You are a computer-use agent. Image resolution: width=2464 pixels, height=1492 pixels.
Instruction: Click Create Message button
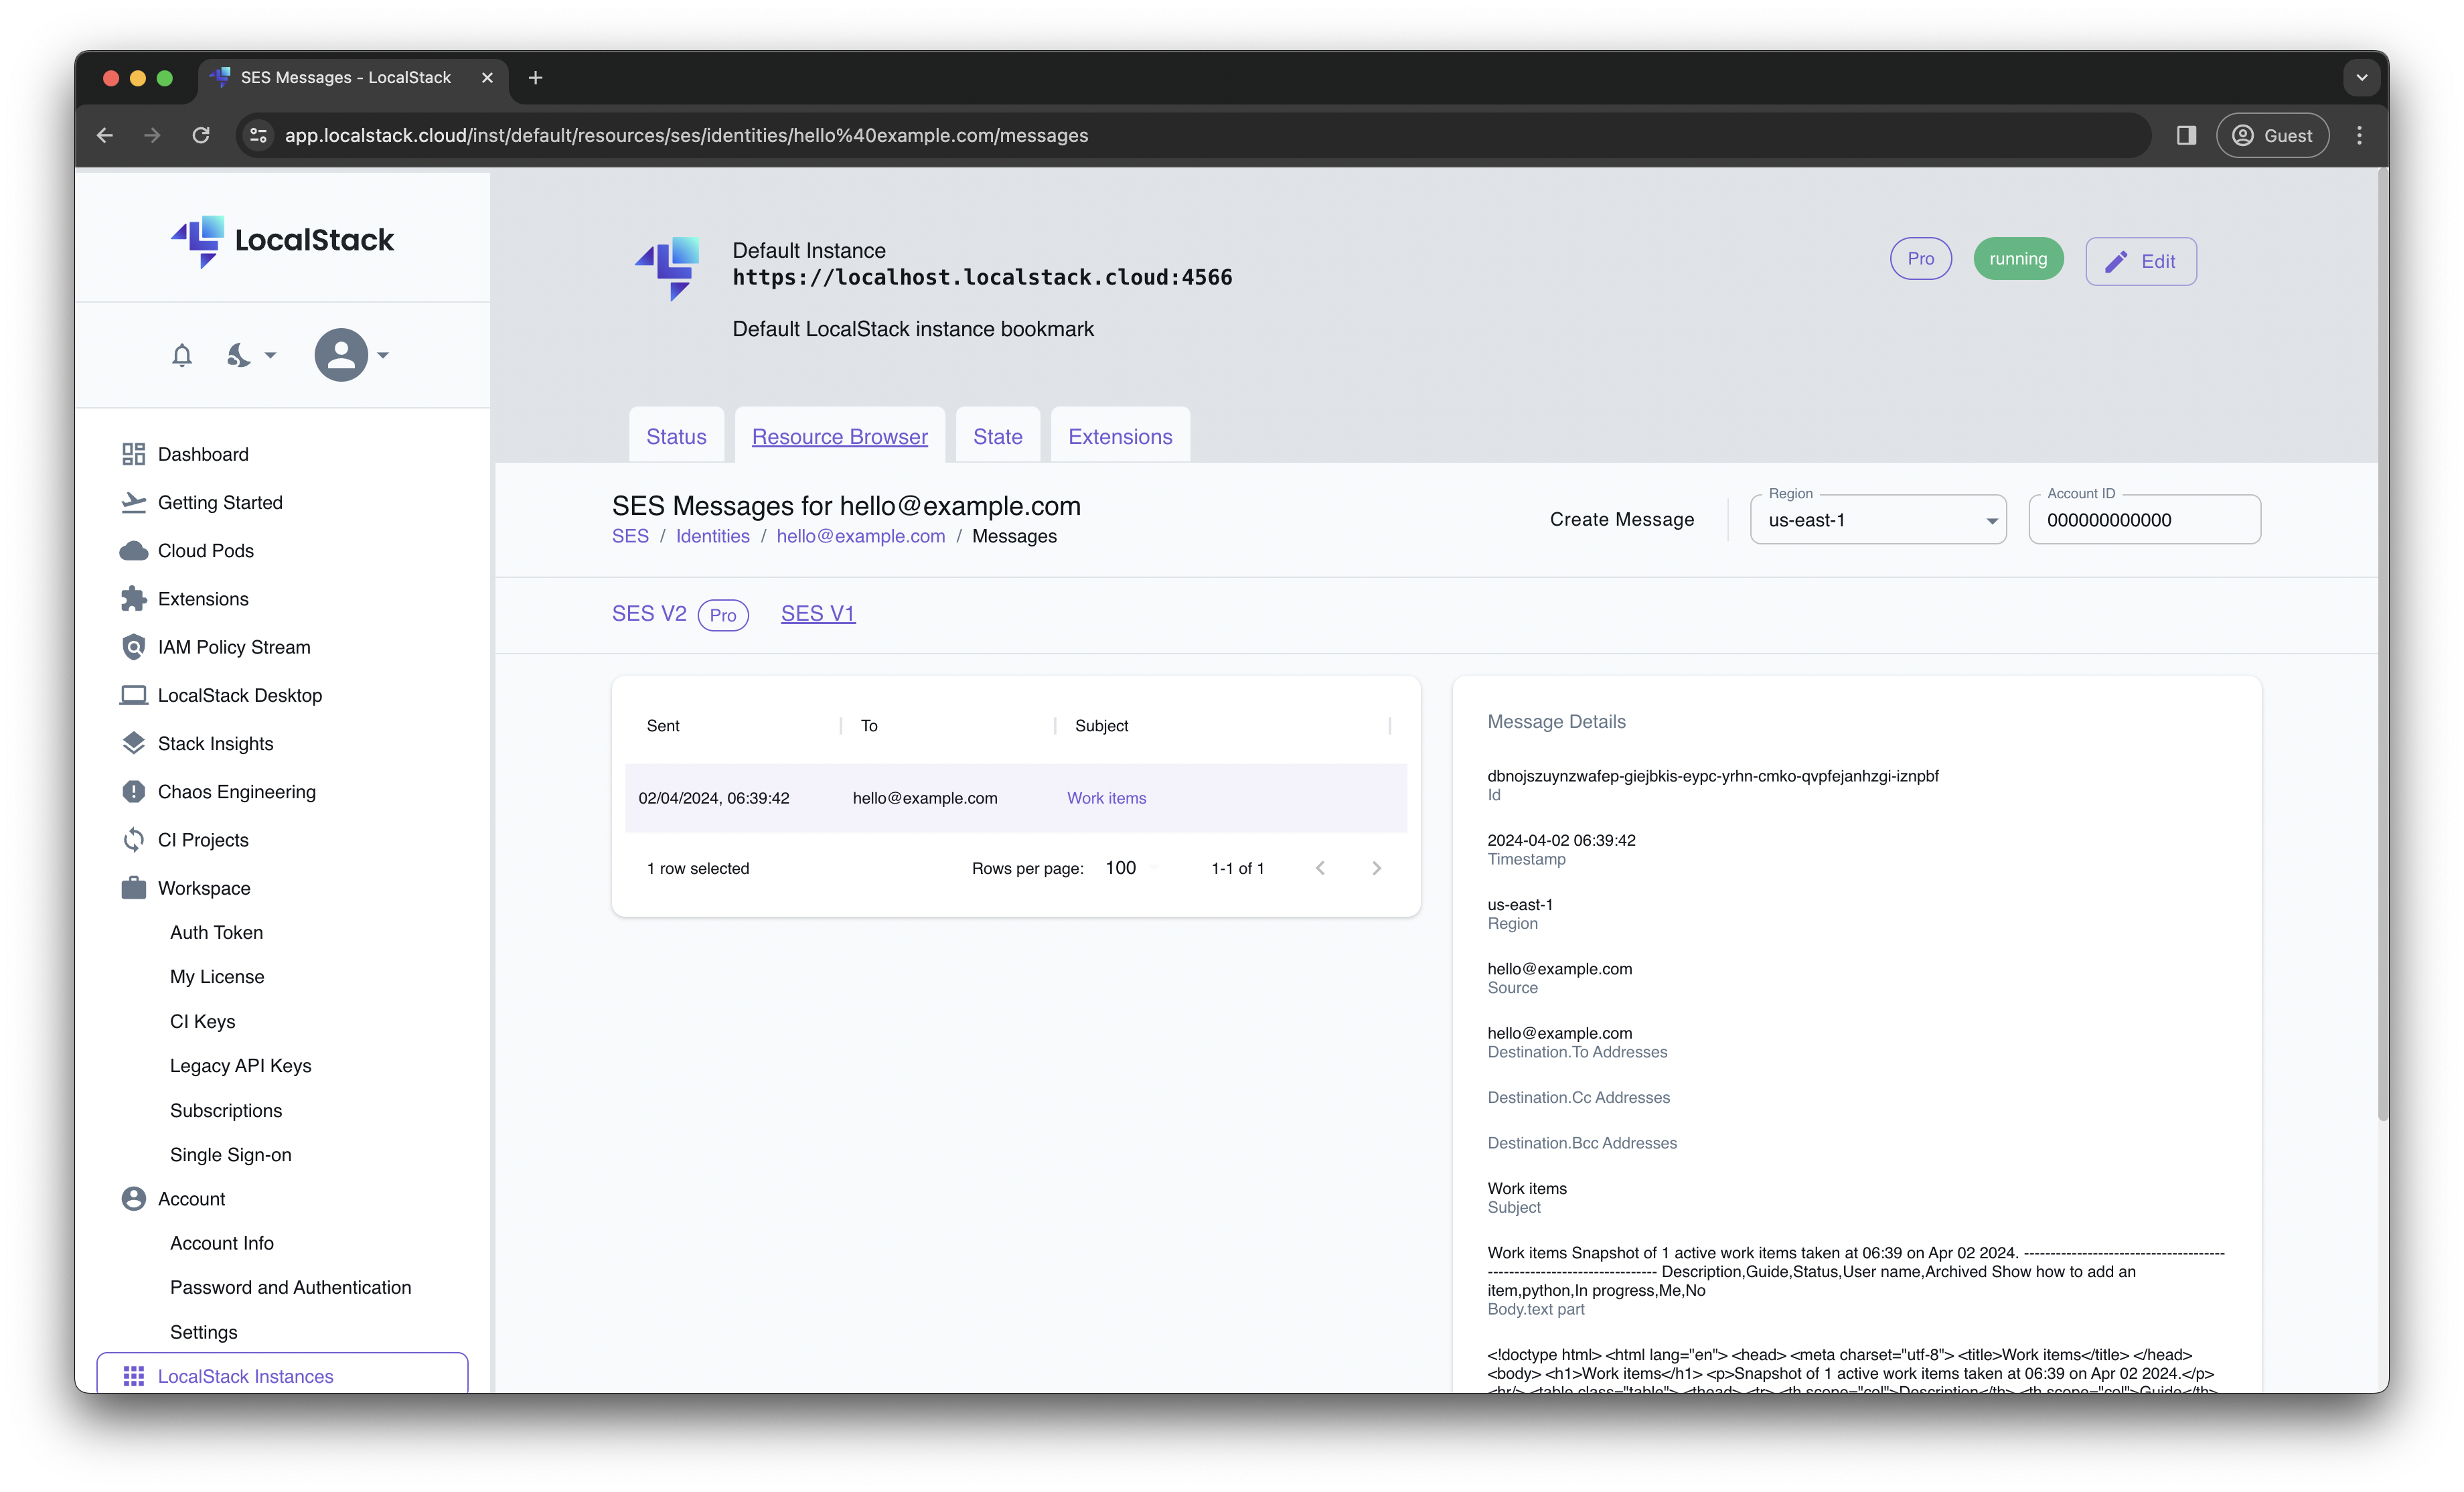click(x=1621, y=519)
